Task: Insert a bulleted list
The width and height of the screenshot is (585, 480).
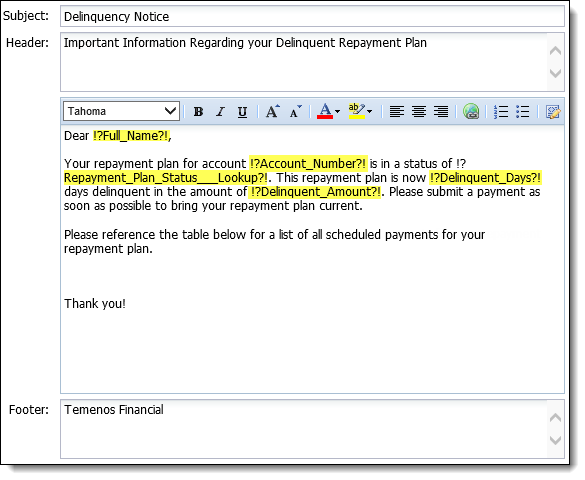Action: click(523, 112)
